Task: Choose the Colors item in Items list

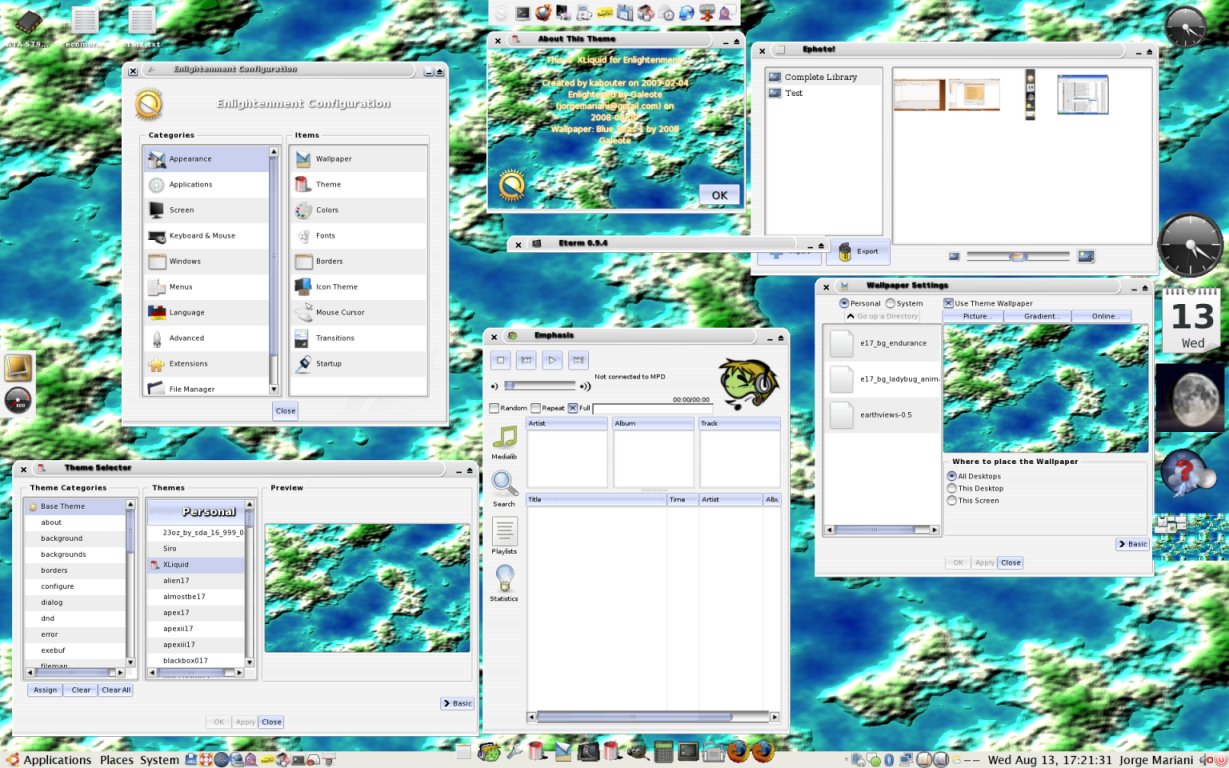Action: point(358,210)
